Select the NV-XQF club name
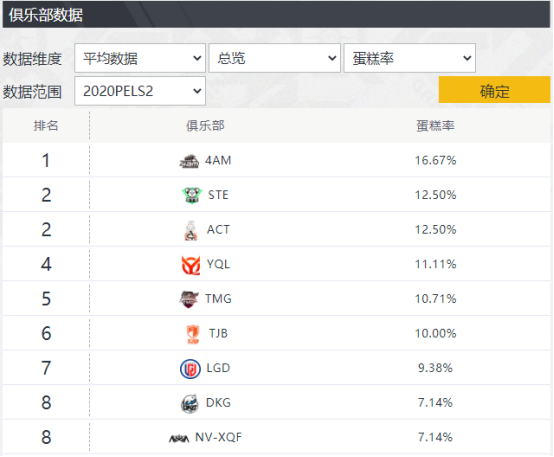Screen dimensions: 554x457 click(218, 438)
